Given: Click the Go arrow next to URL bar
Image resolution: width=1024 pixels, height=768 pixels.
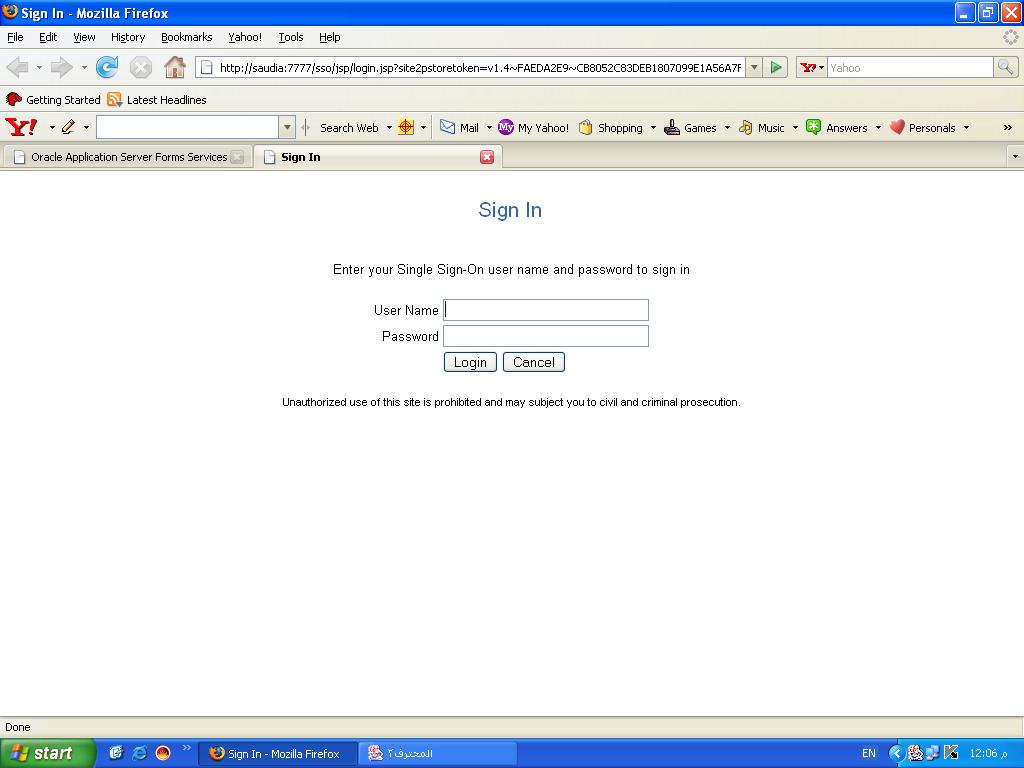Looking at the screenshot, I should pyautogui.click(x=776, y=68).
